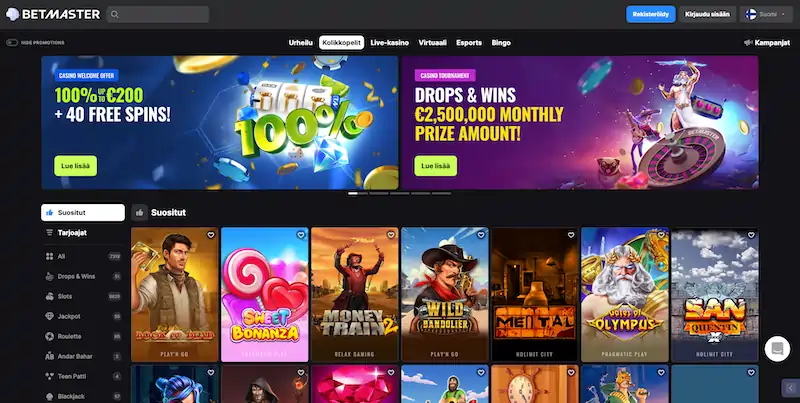Favorite the Money Train 2 heart icon
Image resolution: width=800 pixels, height=403 pixels.
[x=391, y=235]
